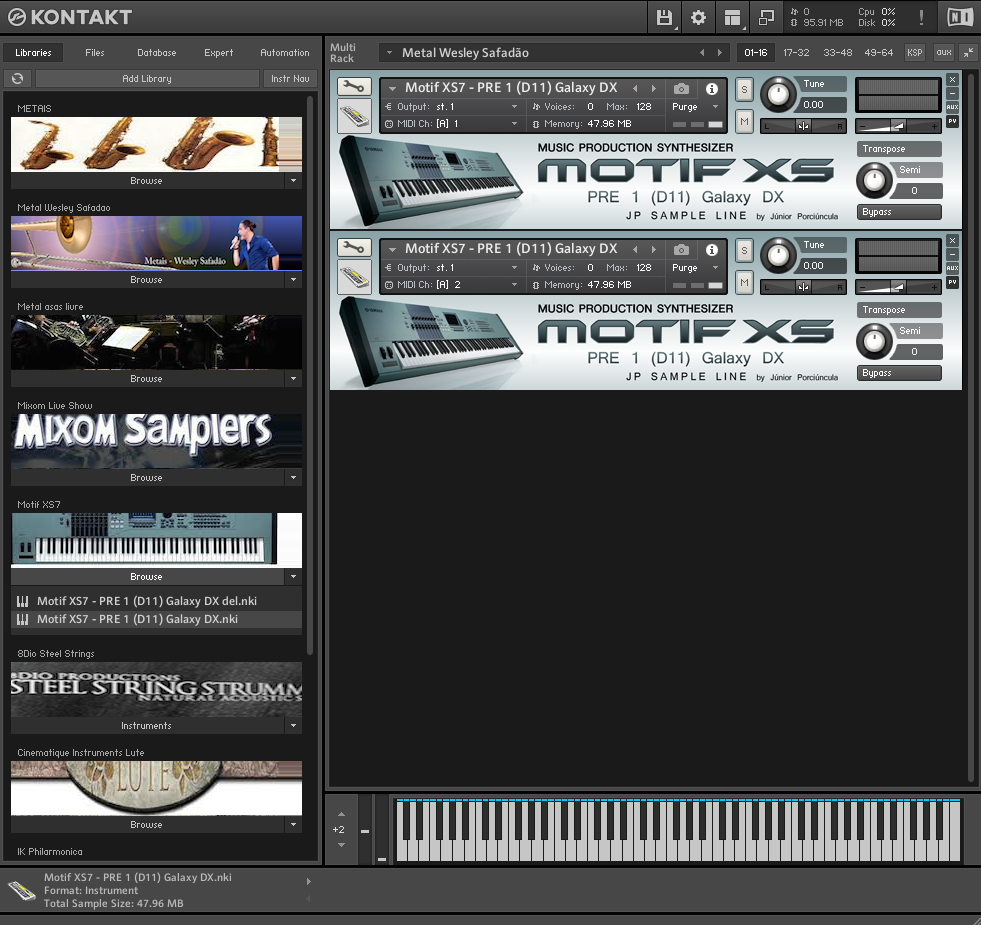981x925 pixels.
Task: Minimize the MIDI Ch 2 instrument header
Action: coord(952,254)
